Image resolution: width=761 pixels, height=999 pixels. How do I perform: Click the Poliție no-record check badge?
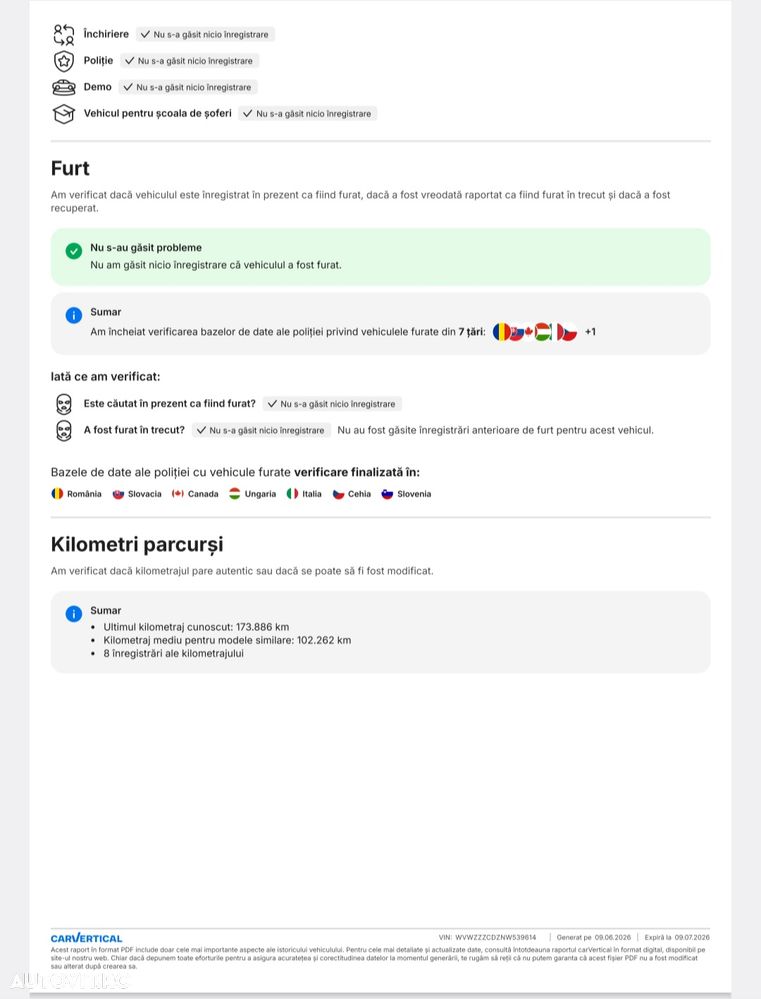(x=189, y=61)
